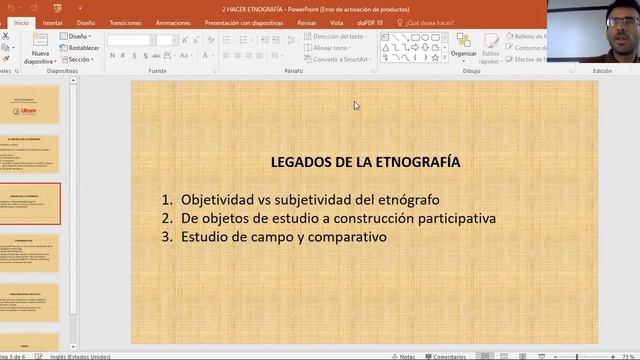Switch to slide sorter view icon
This screenshot has height=360, width=640.
[x=504, y=356]
